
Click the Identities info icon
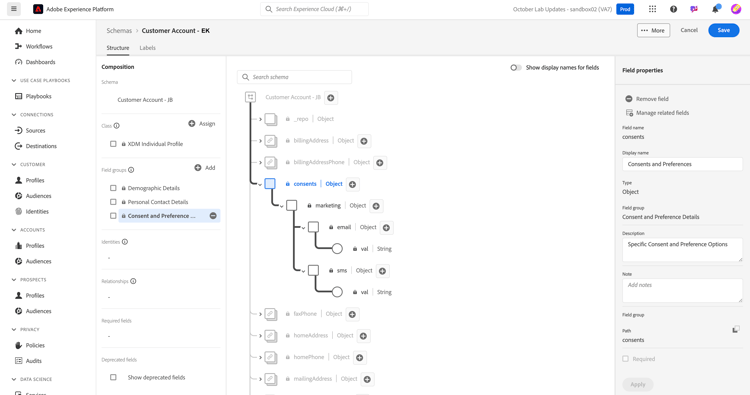pos(125,241)
